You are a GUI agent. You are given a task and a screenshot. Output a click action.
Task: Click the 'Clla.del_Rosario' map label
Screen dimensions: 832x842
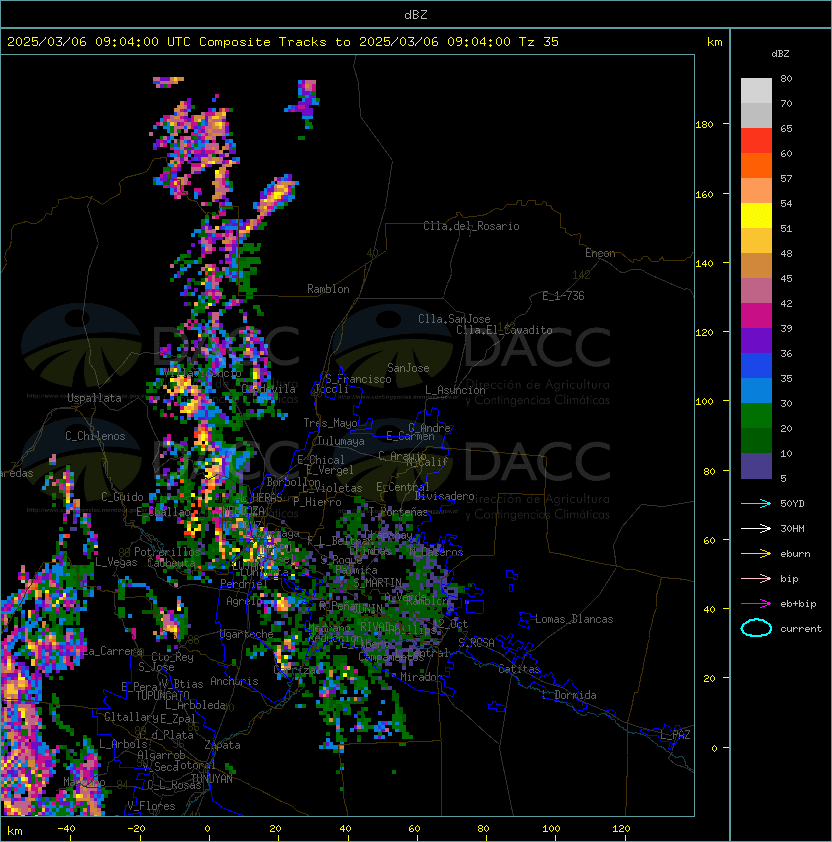[471, 226]
